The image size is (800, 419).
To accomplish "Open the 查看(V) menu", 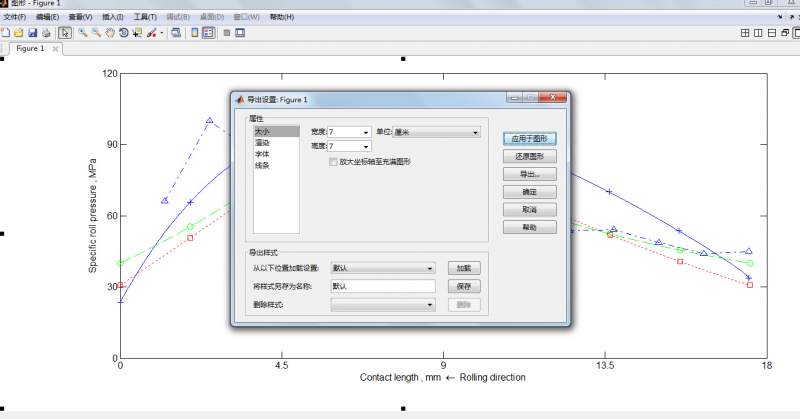I will pos(81,17).
